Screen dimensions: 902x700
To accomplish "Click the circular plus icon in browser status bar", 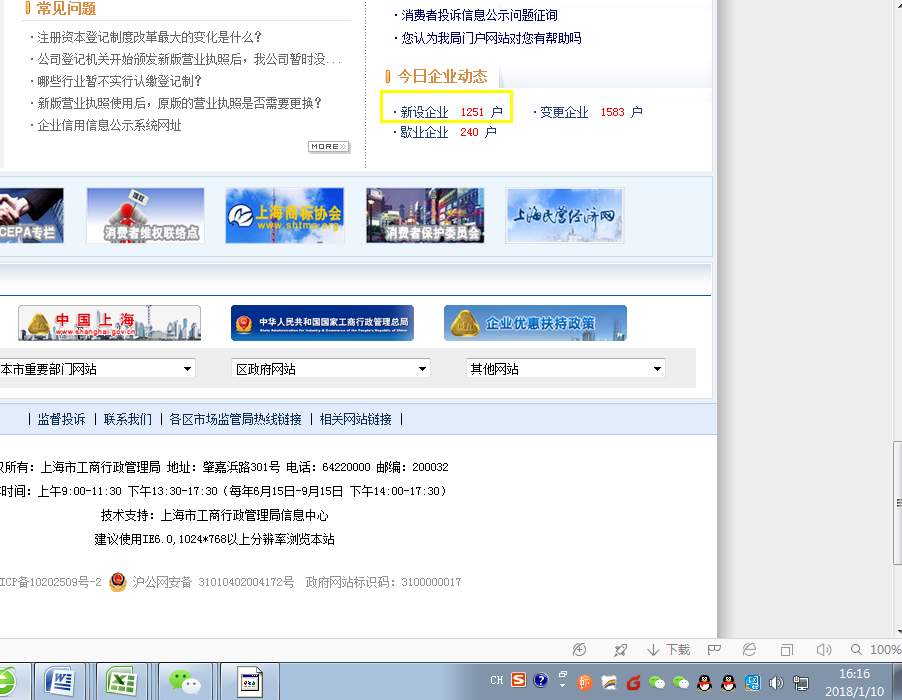I will [x=579, y=650].
